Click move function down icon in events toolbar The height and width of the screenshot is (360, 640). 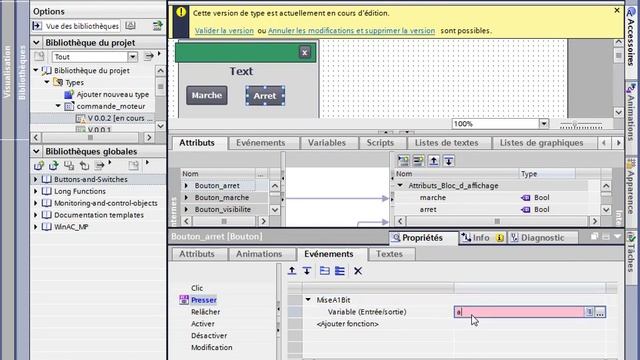(x=307, y=271)
